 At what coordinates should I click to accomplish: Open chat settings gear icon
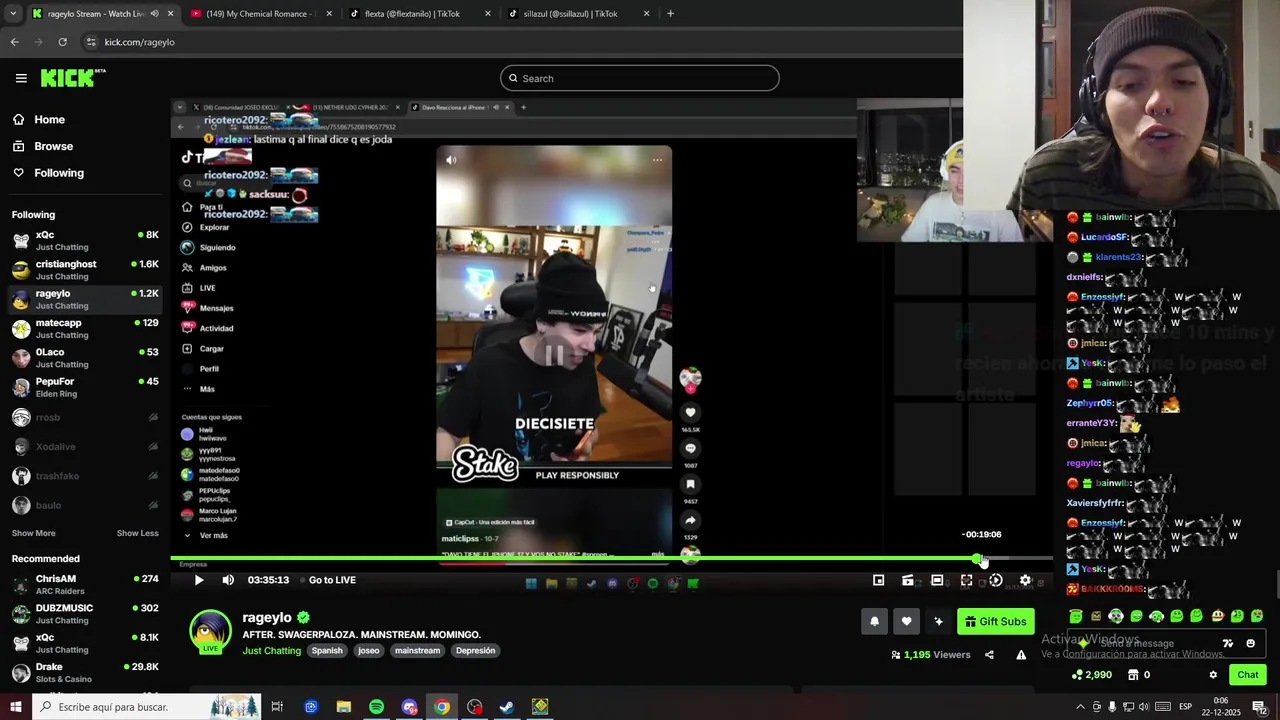coord(1213,675)
